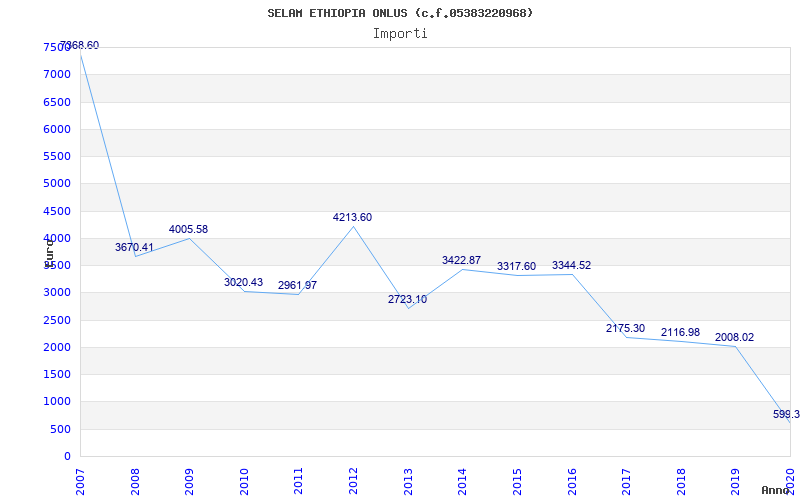
Task: Click the 2961.97 data label
Action: pyautogui.click(x=297, y=286)
